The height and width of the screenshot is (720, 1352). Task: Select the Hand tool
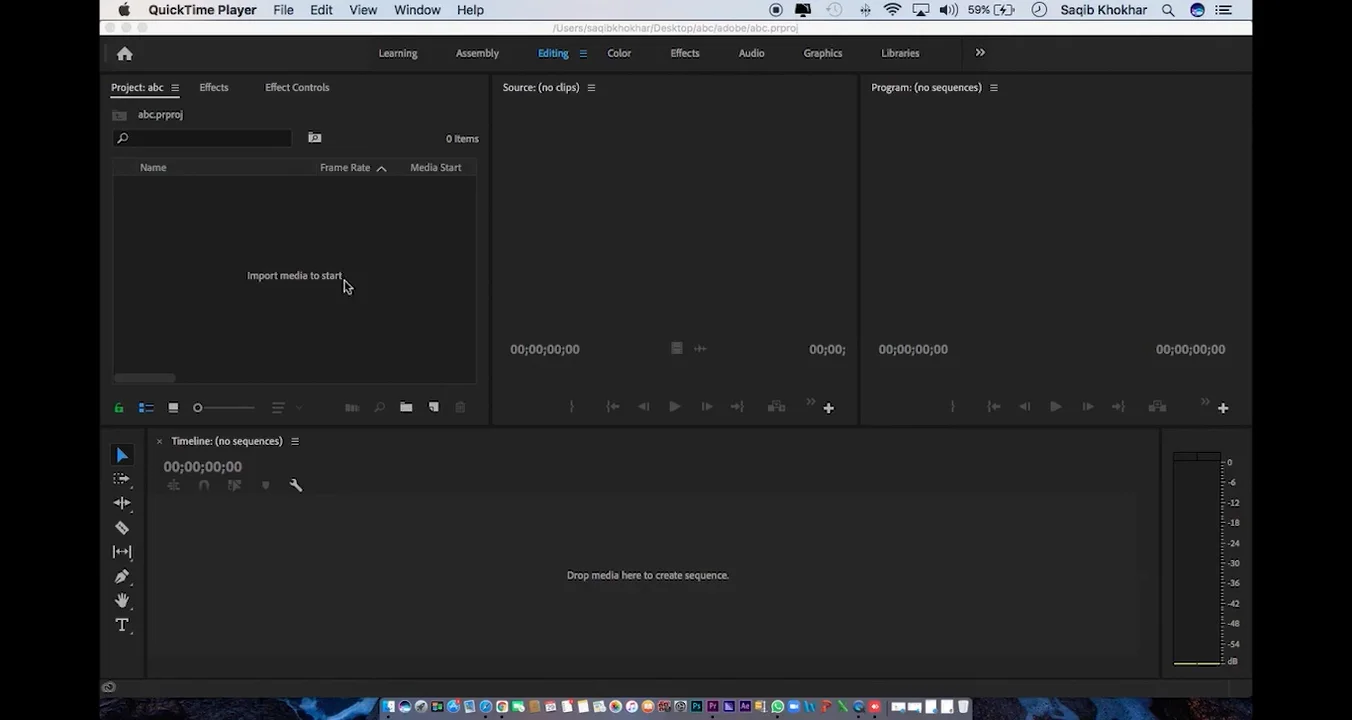(122, 600)
